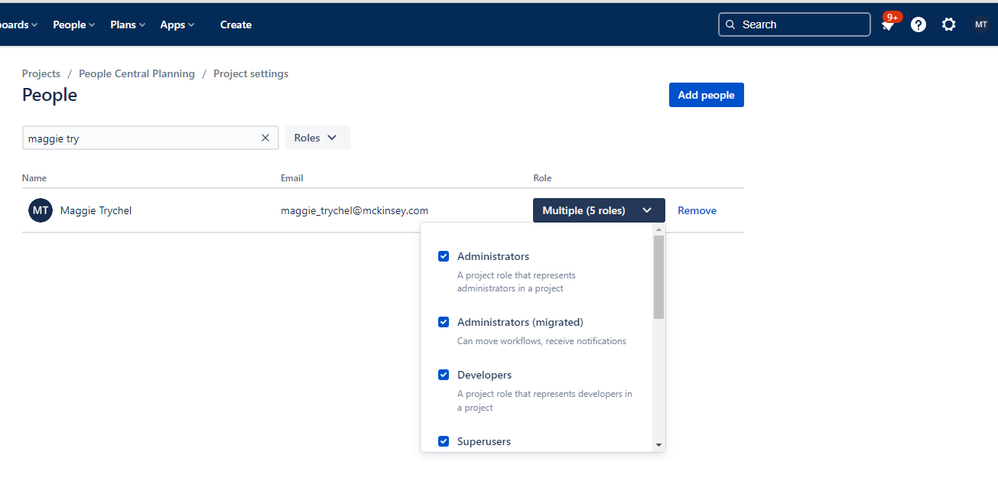The image size is (998, 478).
Task: Uncheck the Developers role checkbox
Action: click(x=444, y=375)
